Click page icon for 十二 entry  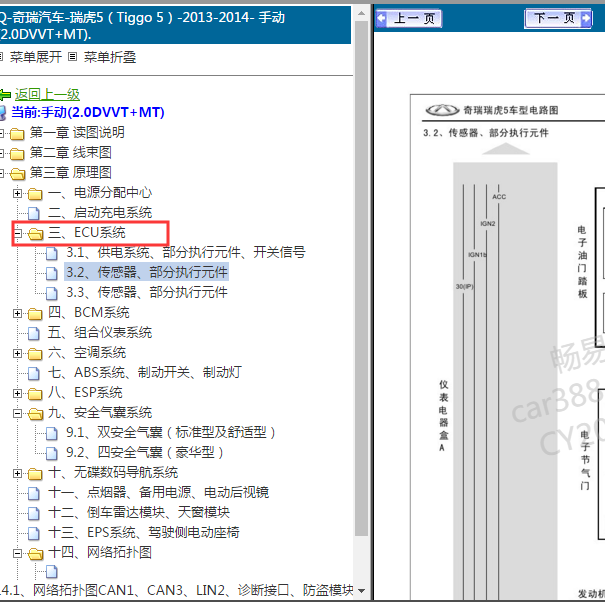[34, 514]
